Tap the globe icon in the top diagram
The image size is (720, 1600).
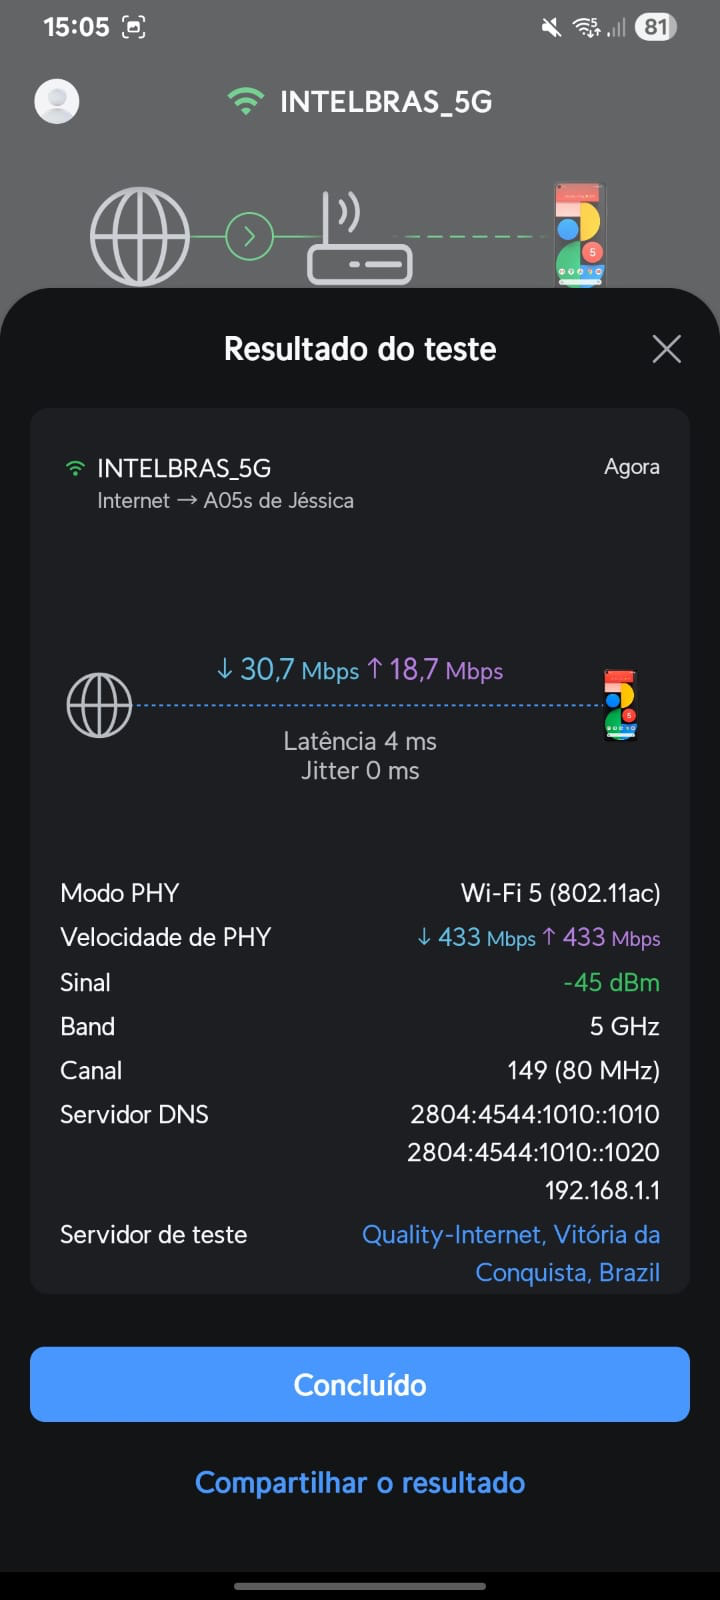click(140, 237)
